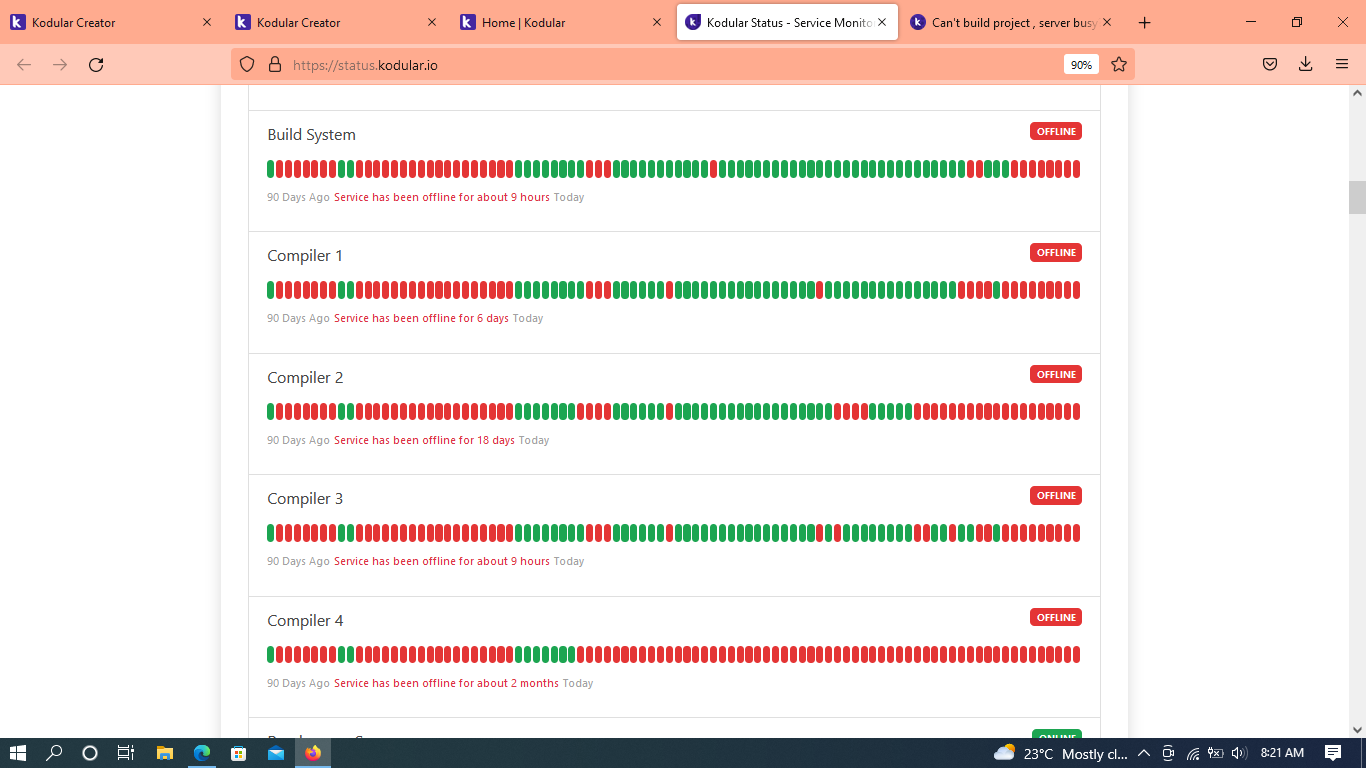Reload the page with the refresh icon

(96, 65)
